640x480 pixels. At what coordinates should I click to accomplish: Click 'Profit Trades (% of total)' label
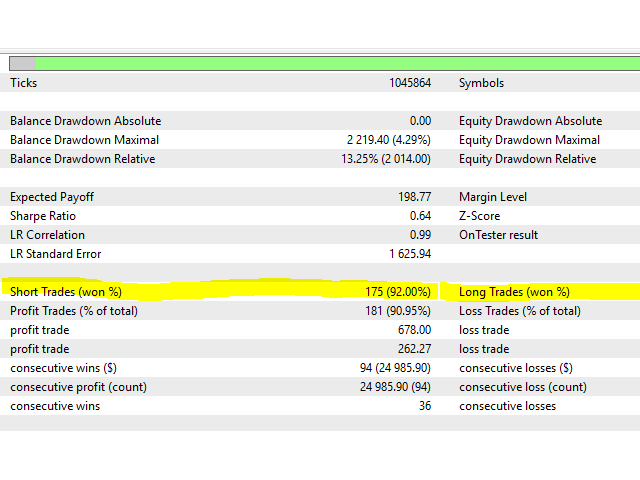[x=74, y=311]
